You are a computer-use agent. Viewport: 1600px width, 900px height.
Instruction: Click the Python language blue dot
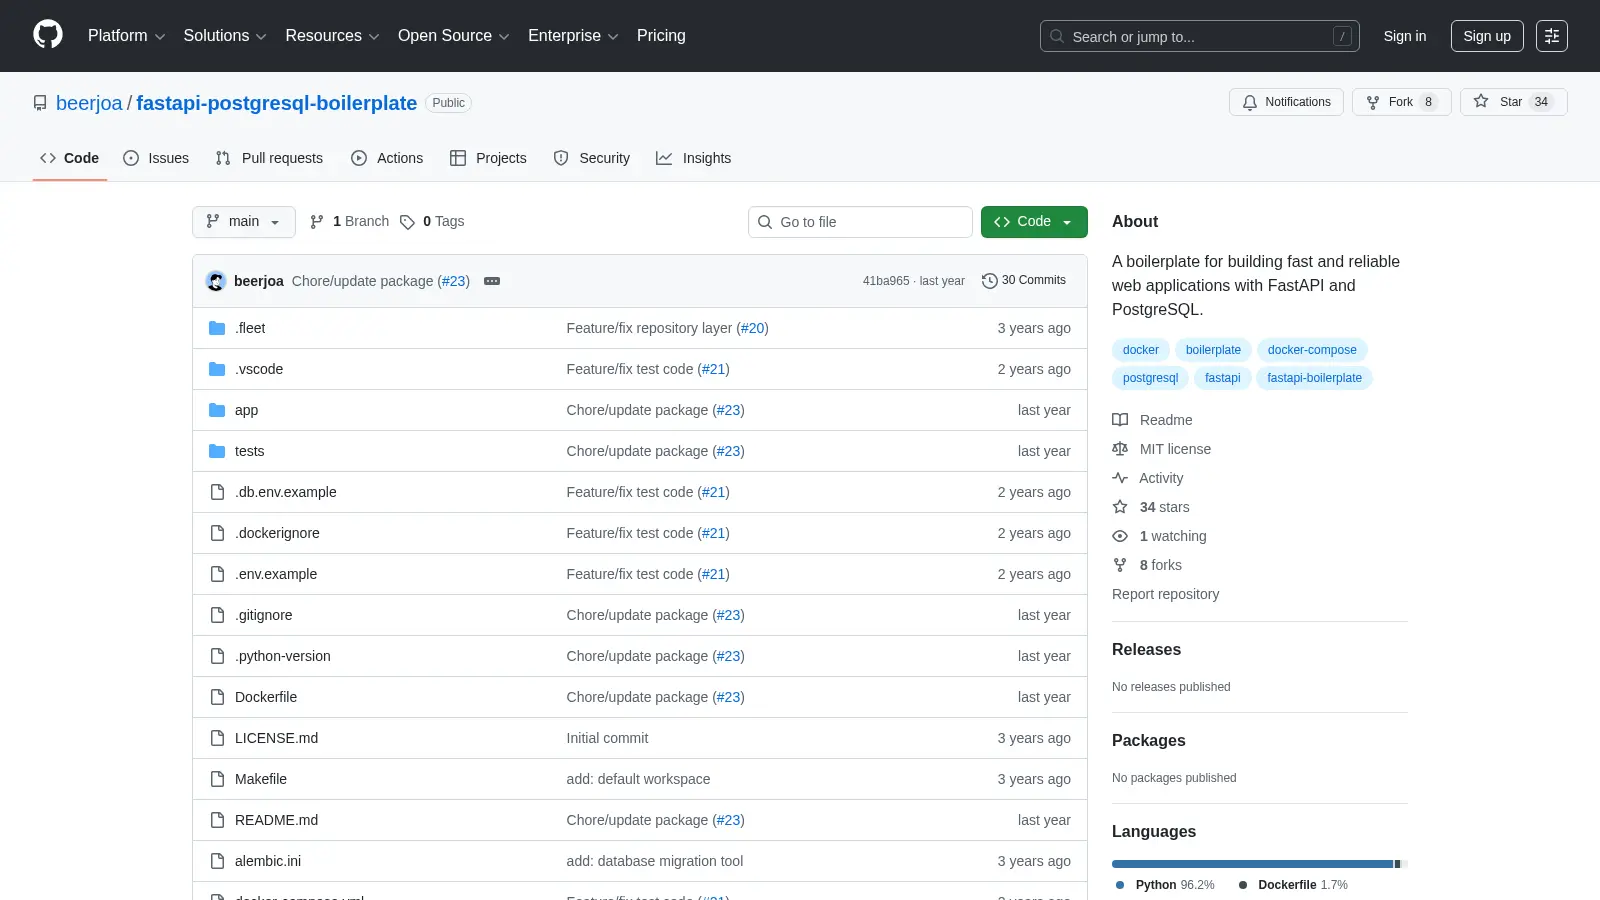tap(1120, 885)
